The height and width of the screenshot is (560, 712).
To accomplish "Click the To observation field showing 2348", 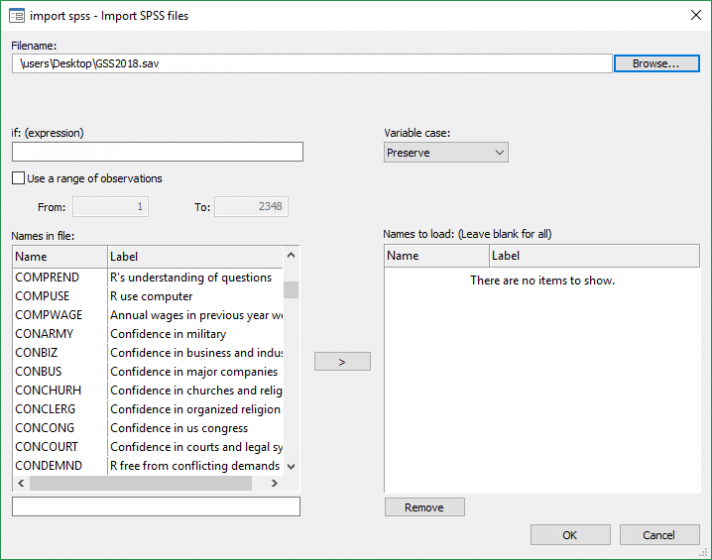I will click(x=251, y=207).
